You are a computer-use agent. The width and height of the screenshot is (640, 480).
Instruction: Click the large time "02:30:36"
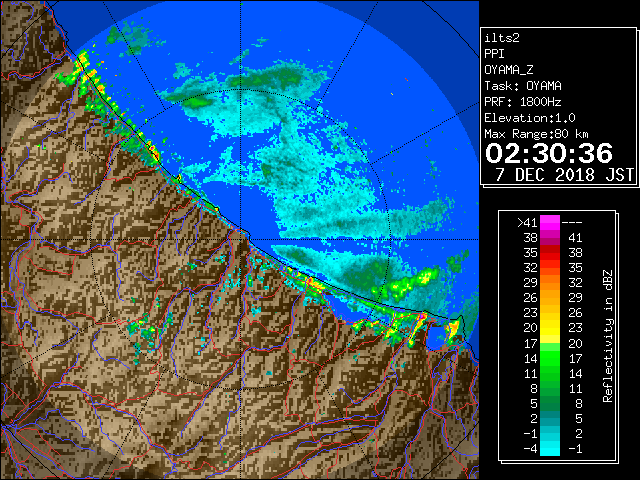[x=549, y=153]
